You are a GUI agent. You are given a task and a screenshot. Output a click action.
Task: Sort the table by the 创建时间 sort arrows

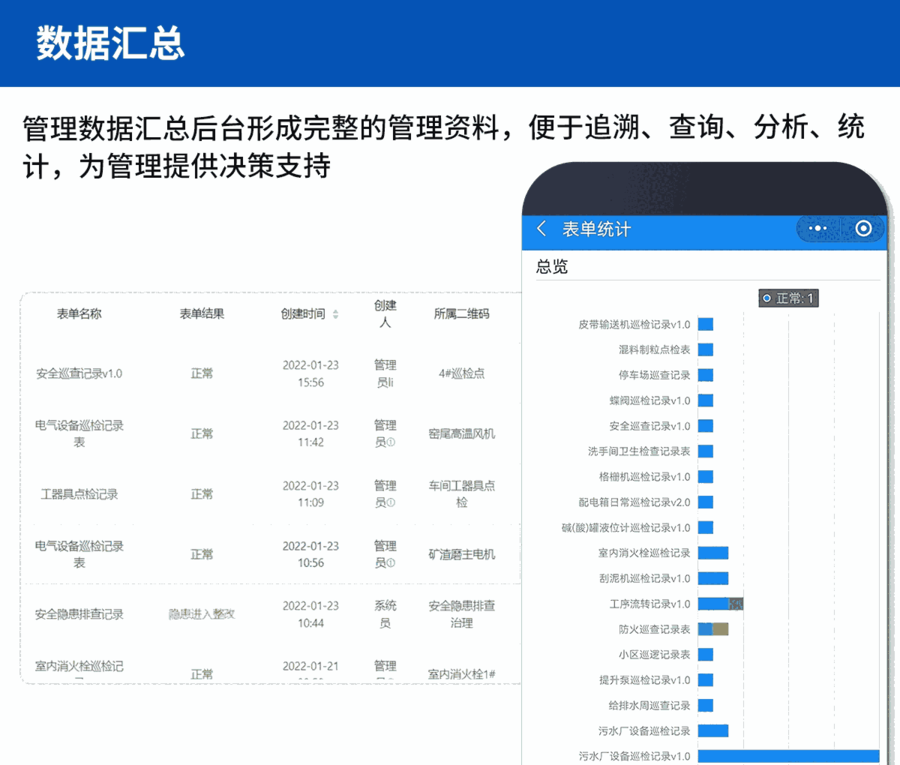335,314
